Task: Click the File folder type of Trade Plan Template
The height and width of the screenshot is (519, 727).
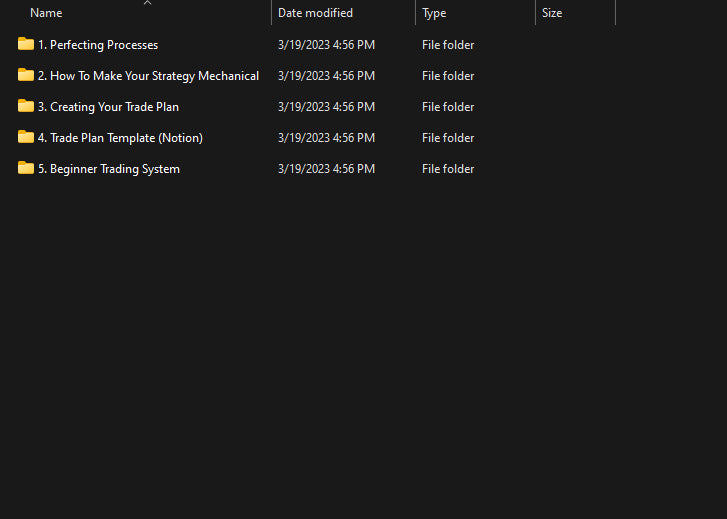Action: [448, 138]
